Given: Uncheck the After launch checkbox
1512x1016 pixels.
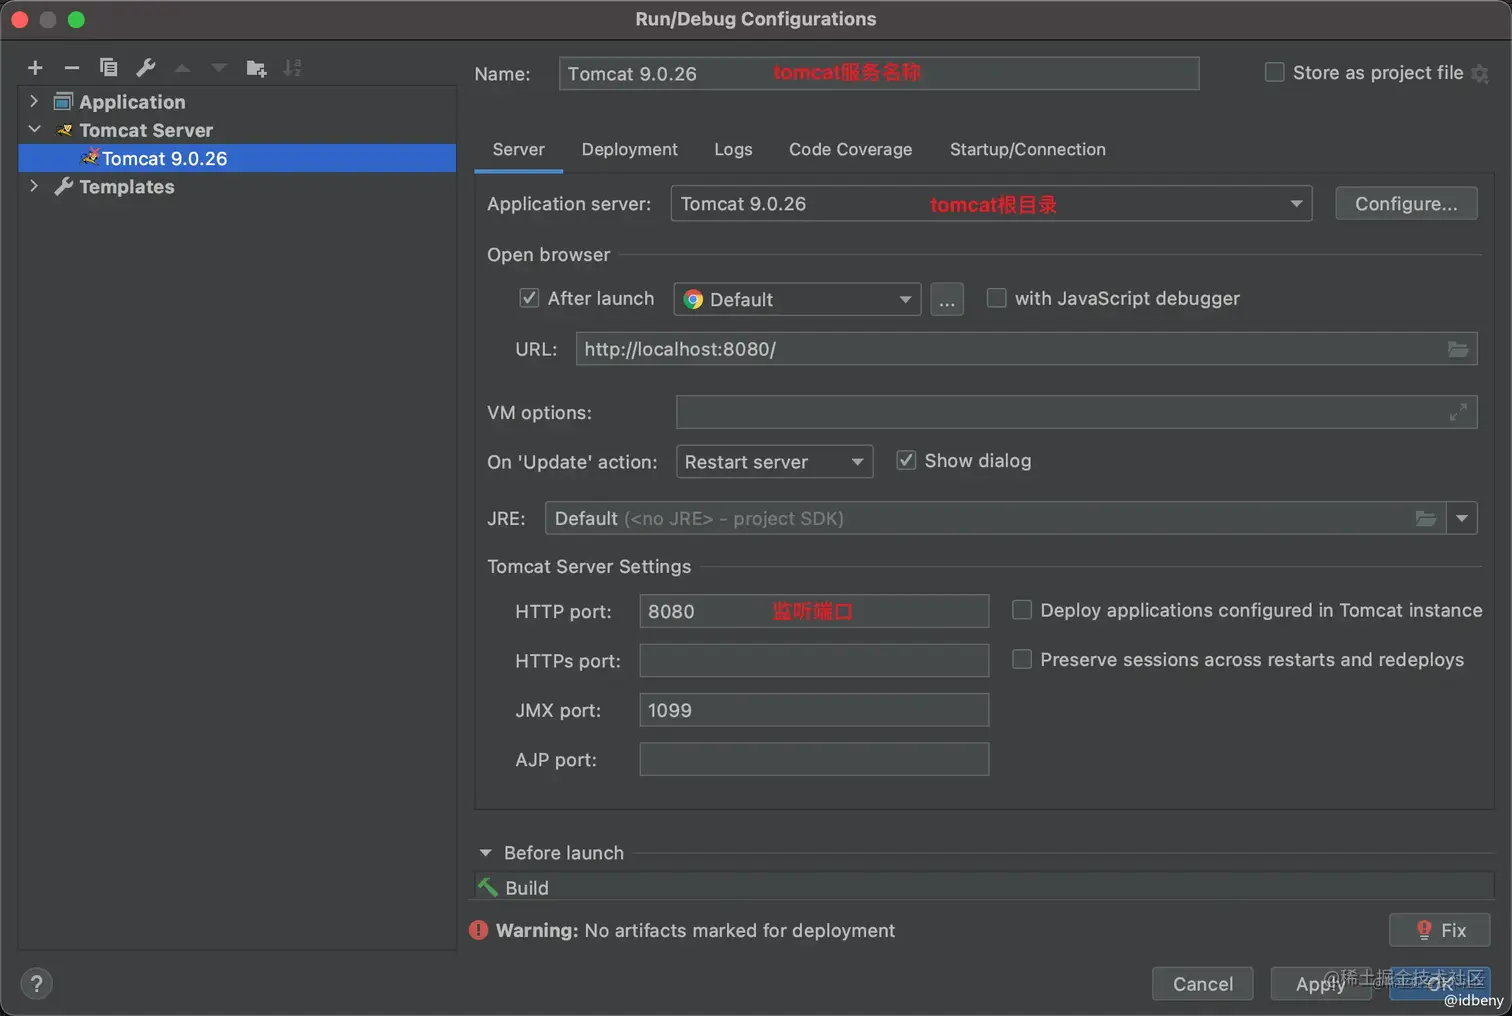Looking at the screenshot, I should [530, 298].
